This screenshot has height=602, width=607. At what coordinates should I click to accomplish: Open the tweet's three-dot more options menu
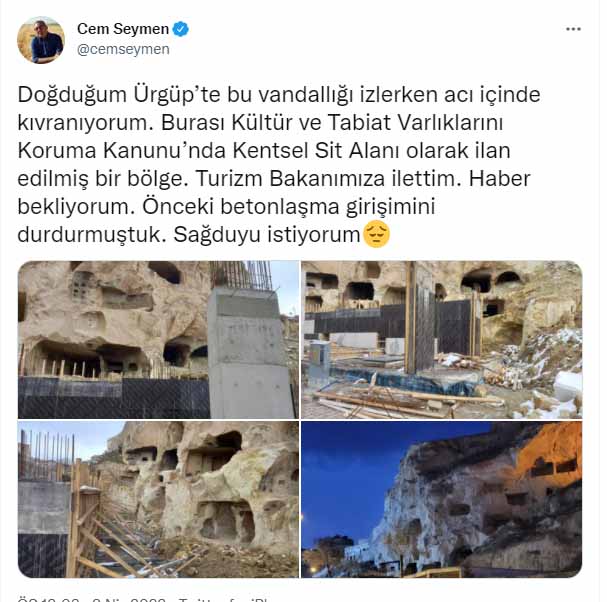(573, 29)
